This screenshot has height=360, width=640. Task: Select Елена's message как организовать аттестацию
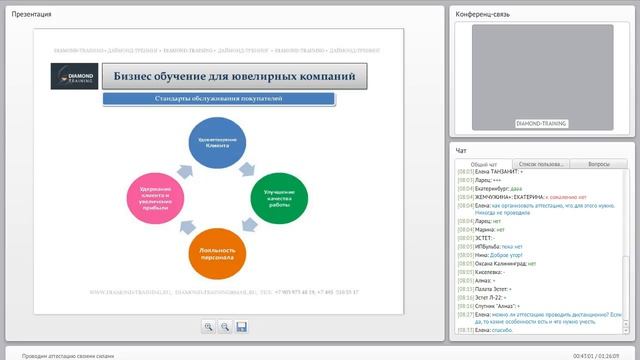(x=536, y=209)
